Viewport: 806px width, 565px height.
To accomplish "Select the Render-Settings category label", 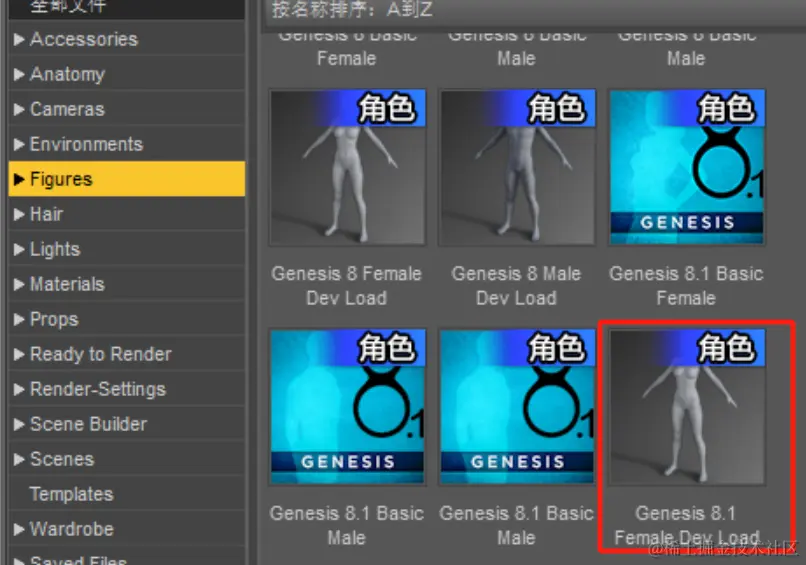I will click(98, 389).
